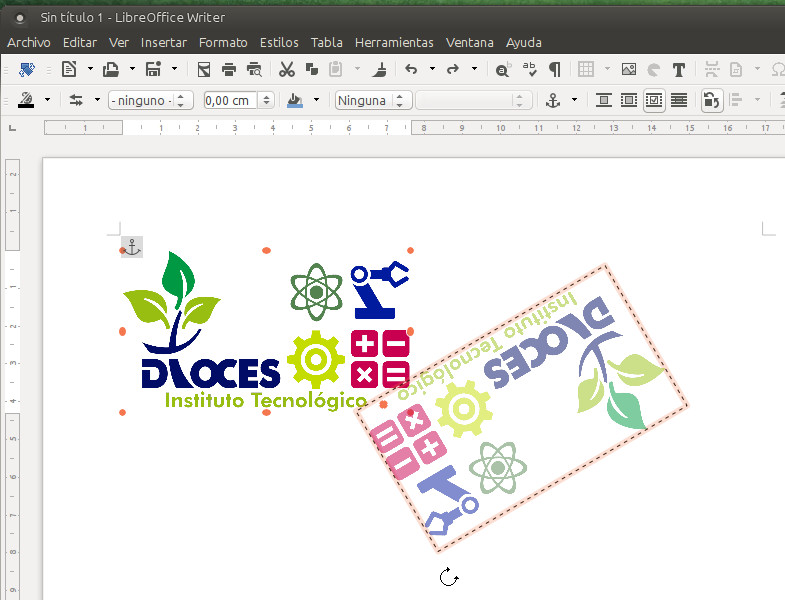Open the line style '- ninguno -' combo box
The width and height of the screenshot is (785, 600).
(x=151, y=100)
